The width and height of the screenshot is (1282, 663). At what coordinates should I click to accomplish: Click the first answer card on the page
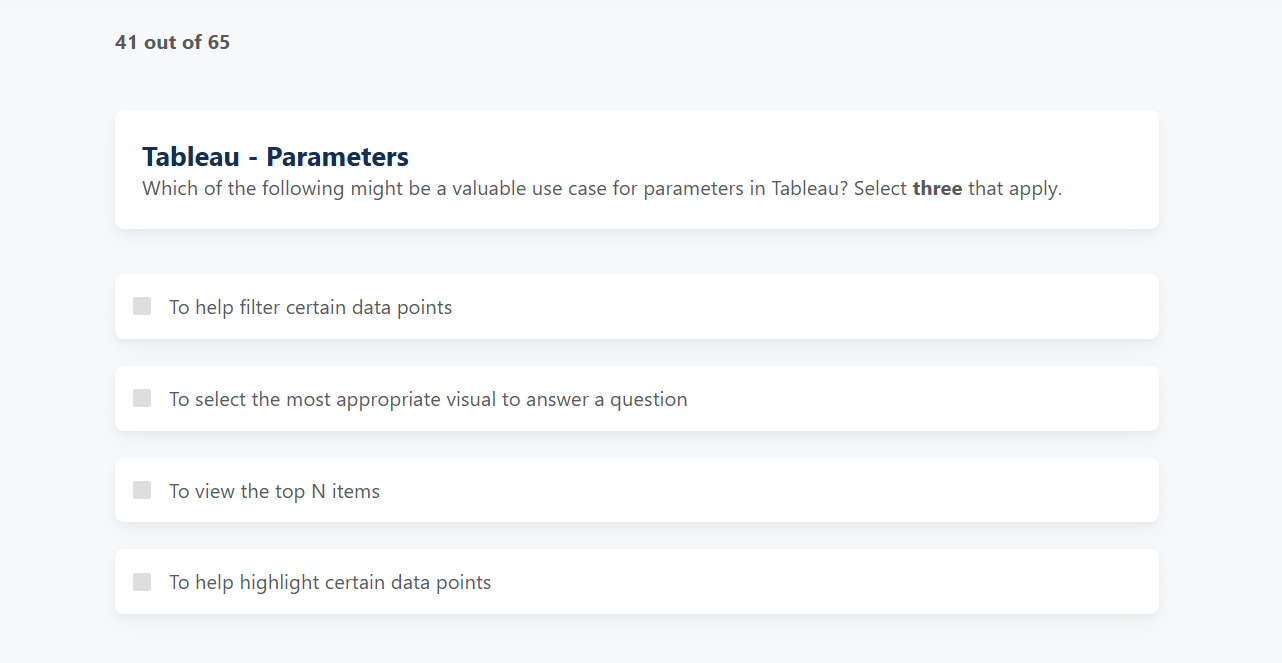(636, 306)
